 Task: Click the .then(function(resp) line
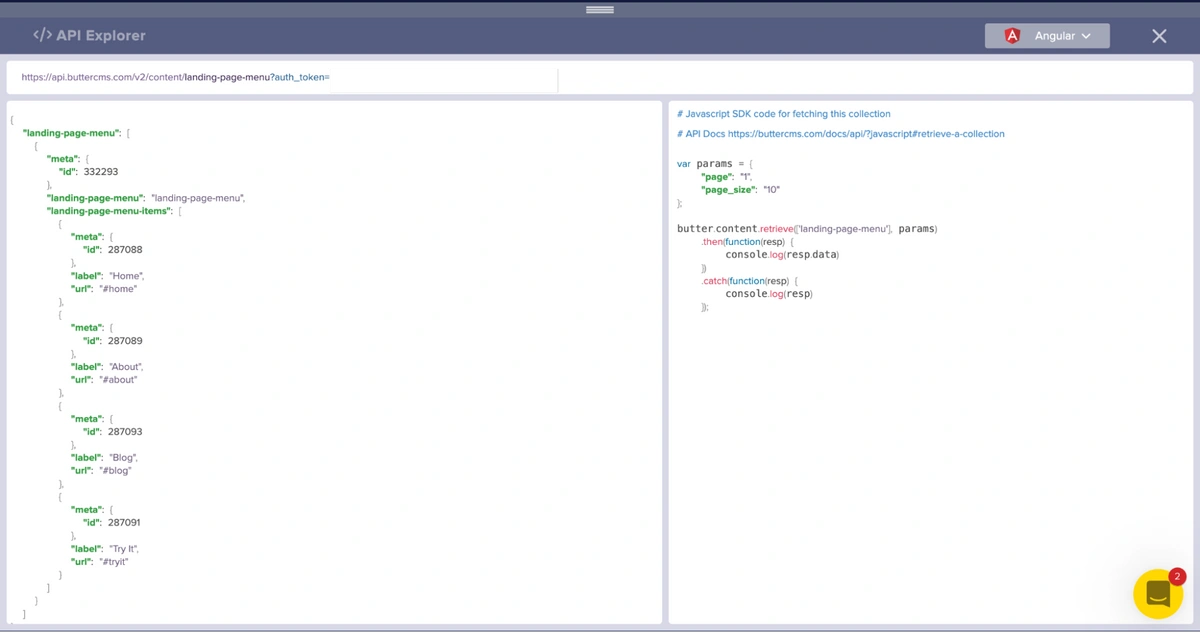(x=748, y=242)
